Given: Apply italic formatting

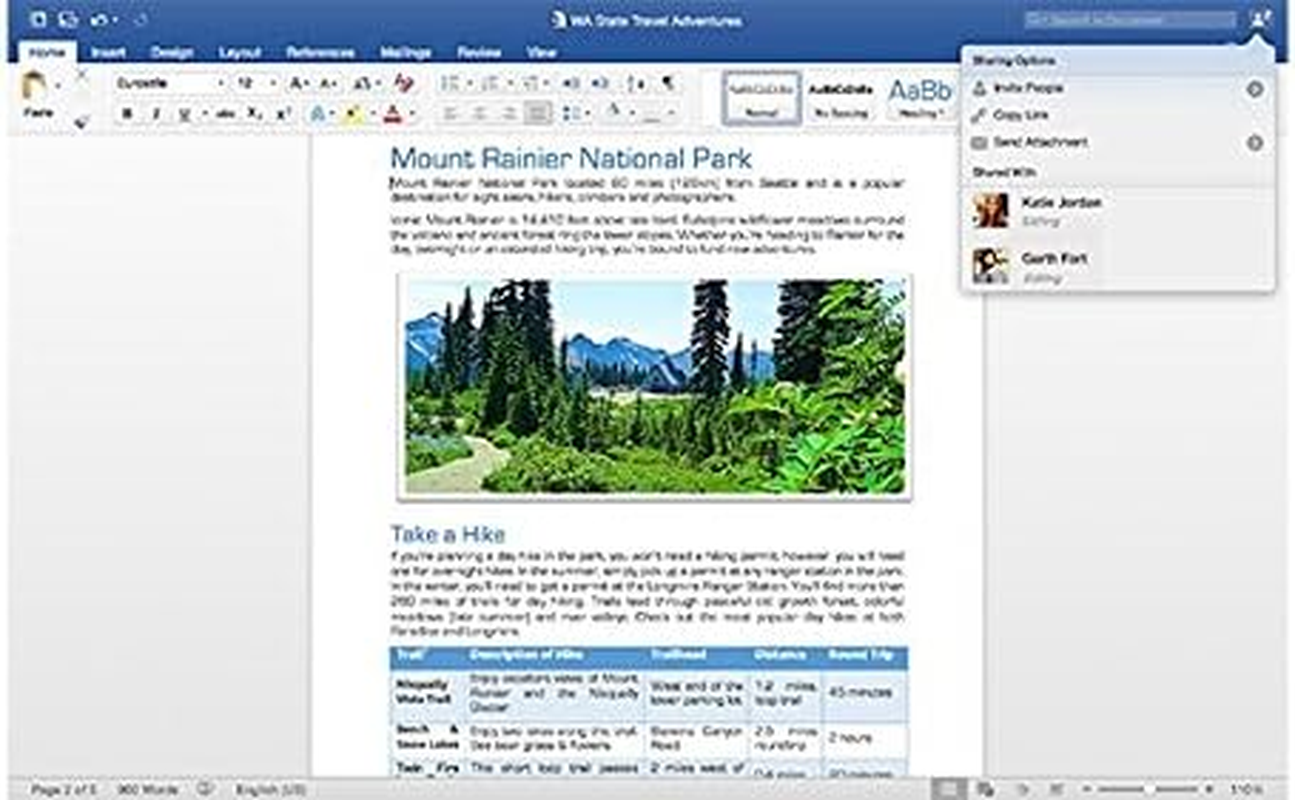Looking at the screenshot, I should click(x=156, y=113).
